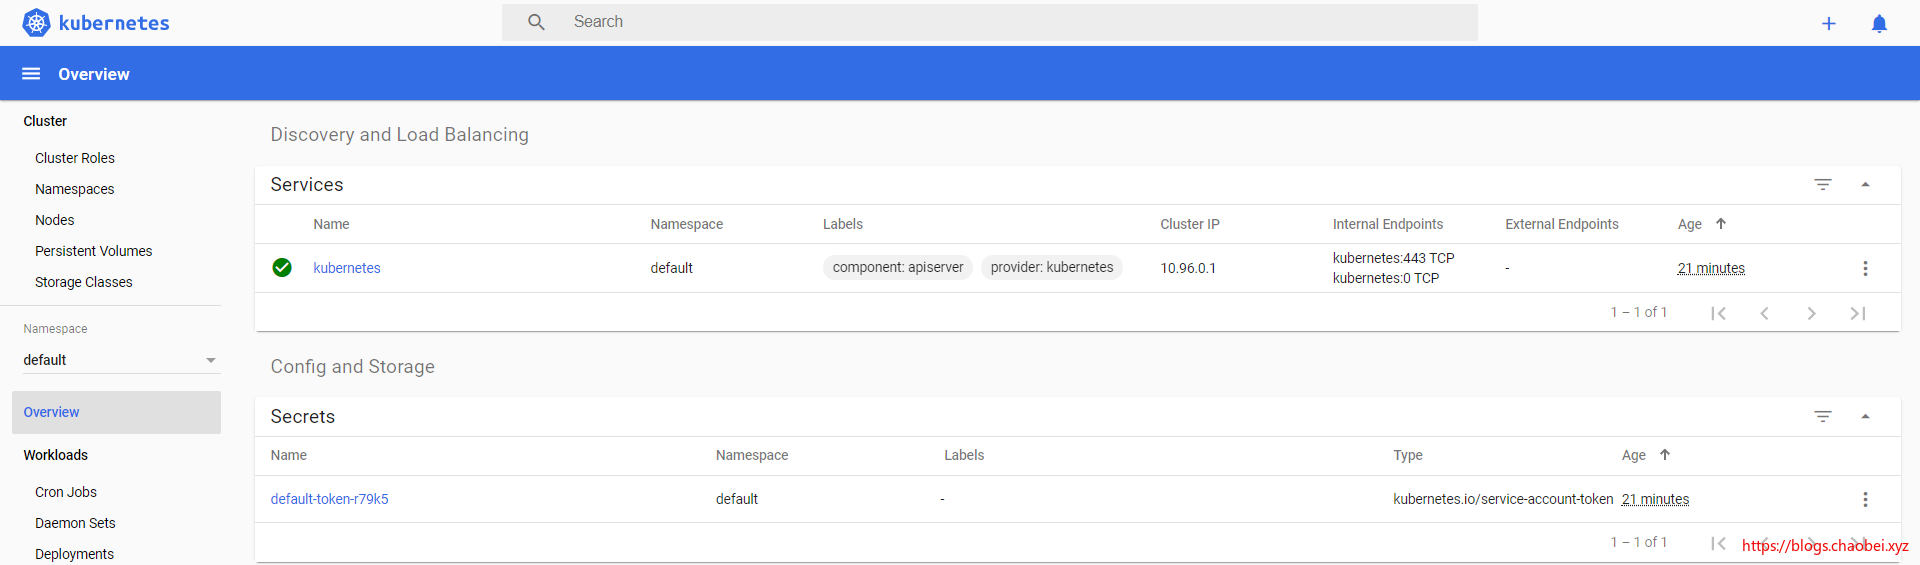1920x565 pixels.
Task: Go to next page of Services
Action: tap(1811, 313)
